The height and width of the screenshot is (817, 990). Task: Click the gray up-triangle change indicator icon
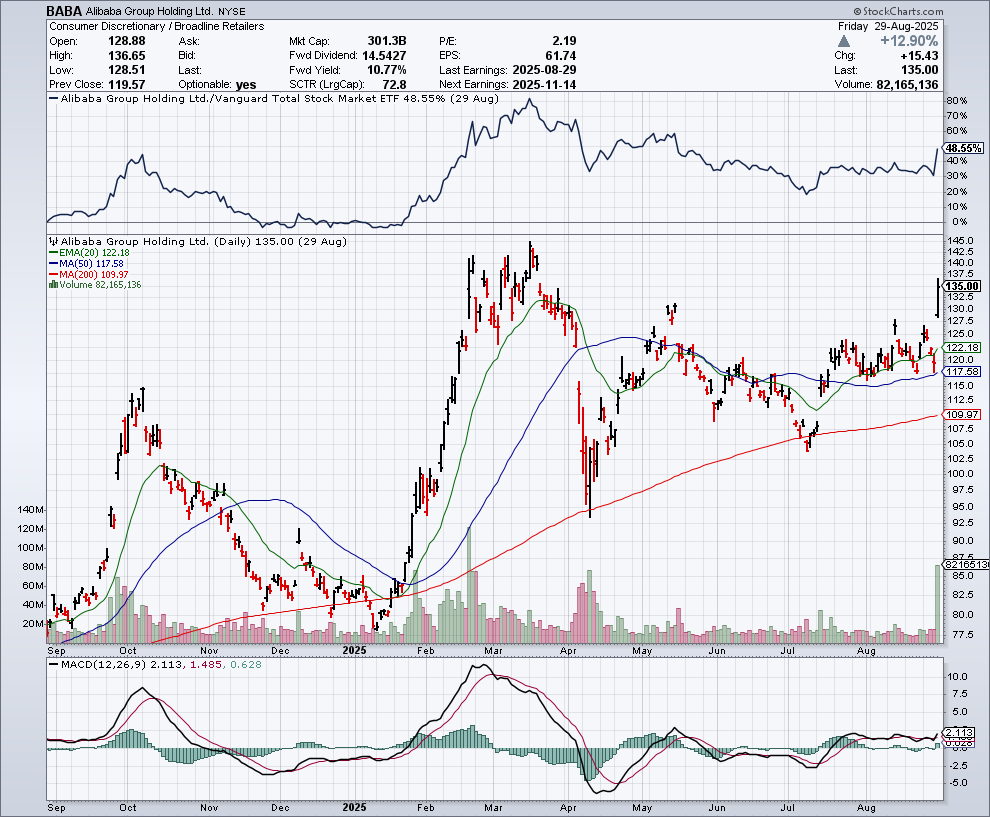coord(844,41)
